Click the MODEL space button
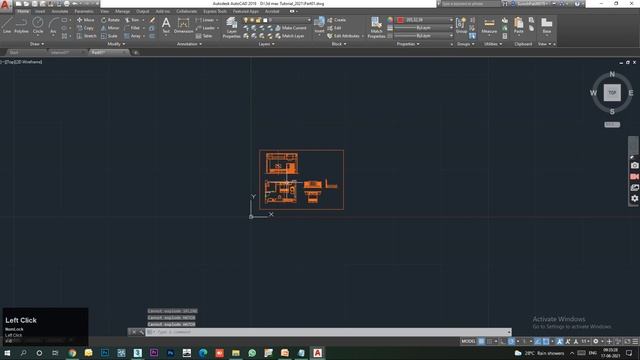Image resolution: width=640 pixels, height=360 pixels. tap(468, 341)
